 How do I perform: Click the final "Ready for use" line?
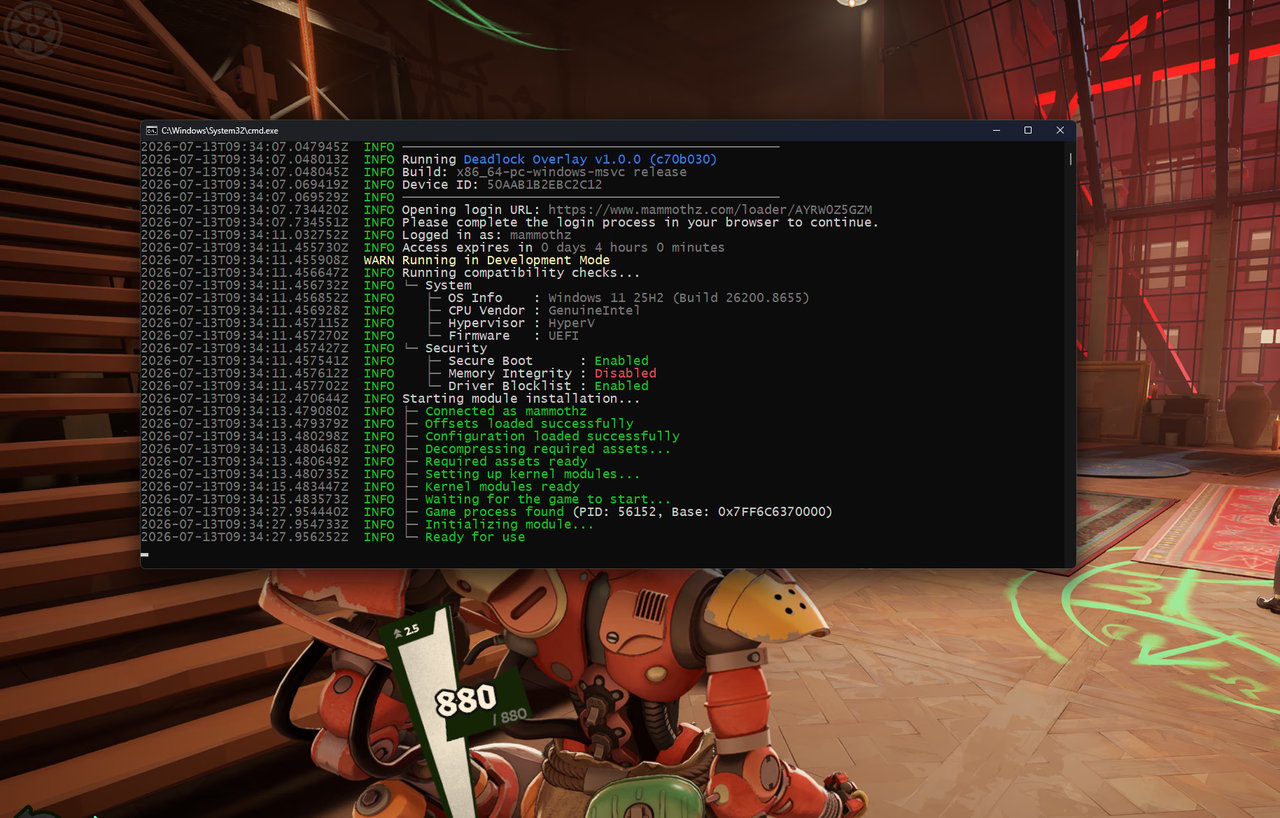[475, 537]
